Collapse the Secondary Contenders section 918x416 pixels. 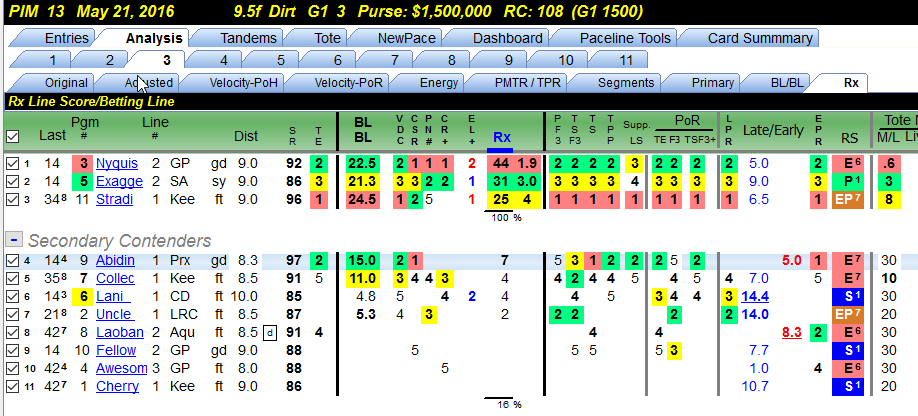click(14, 239)
